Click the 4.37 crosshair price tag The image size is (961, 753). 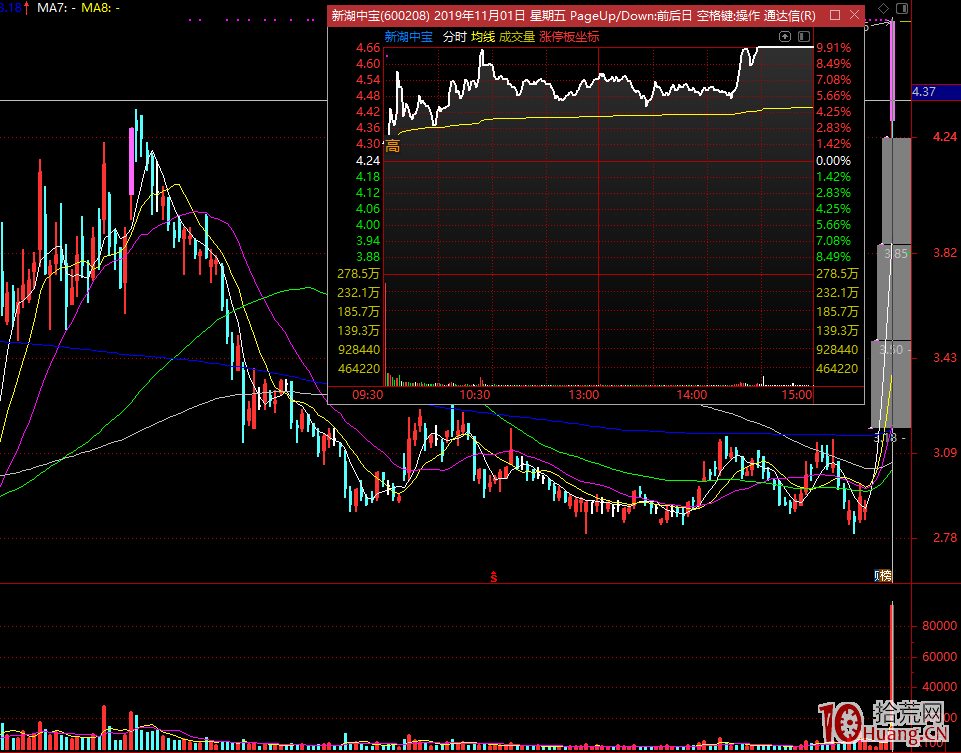(935, 92)
